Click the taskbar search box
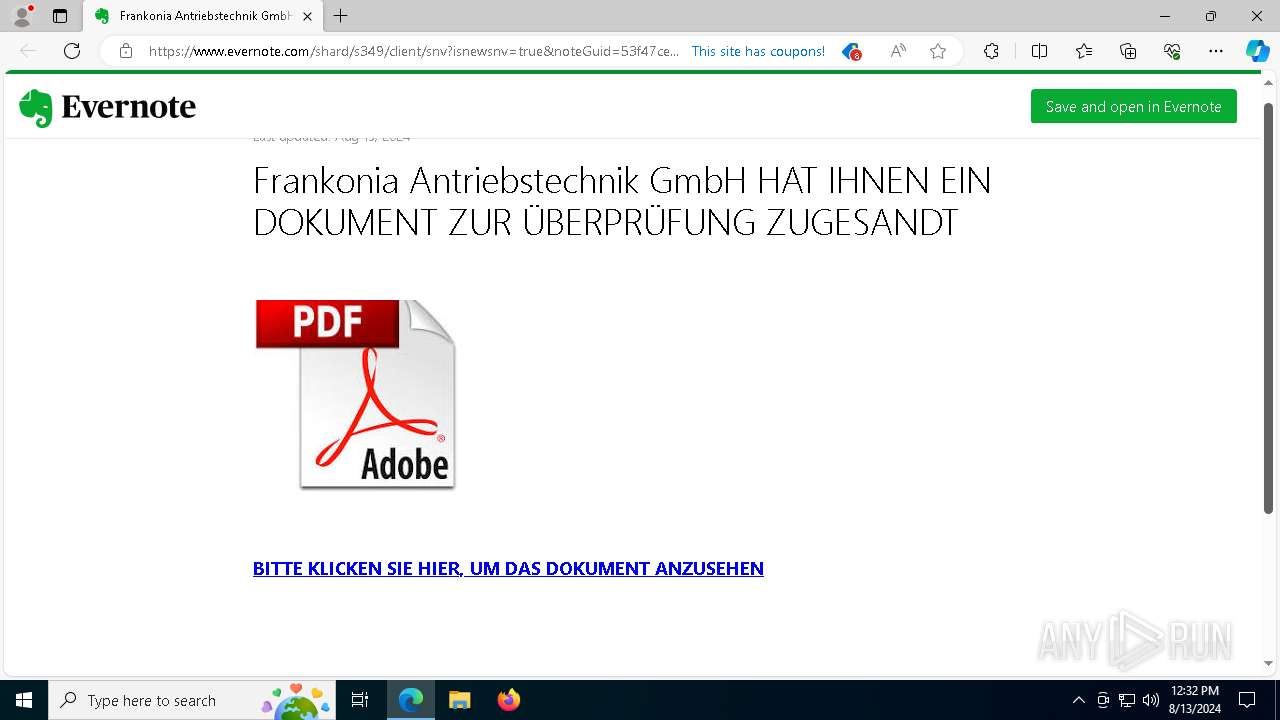The width and height of the screenshot is (1280, 720). (192, 700)
